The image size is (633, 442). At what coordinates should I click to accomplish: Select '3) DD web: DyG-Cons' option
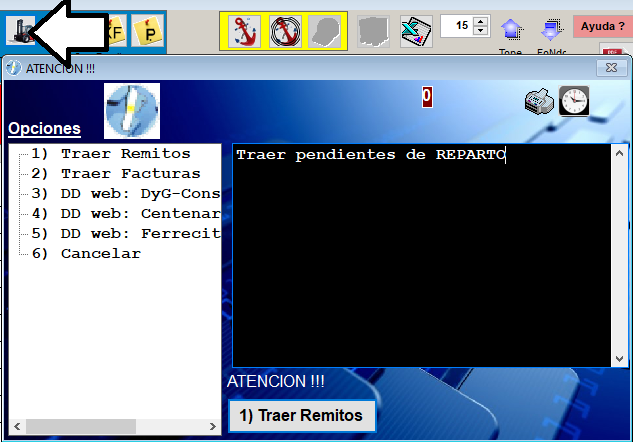point(139,194)
